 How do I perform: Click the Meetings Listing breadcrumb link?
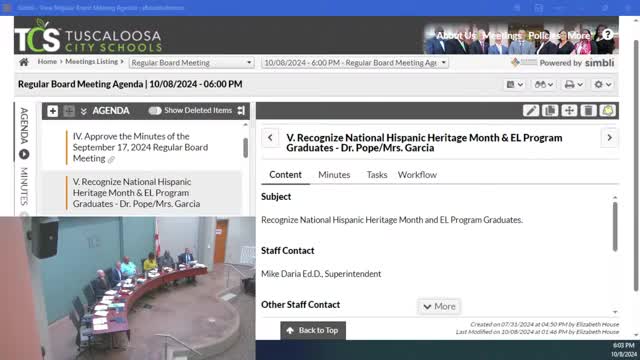point(91,62)
